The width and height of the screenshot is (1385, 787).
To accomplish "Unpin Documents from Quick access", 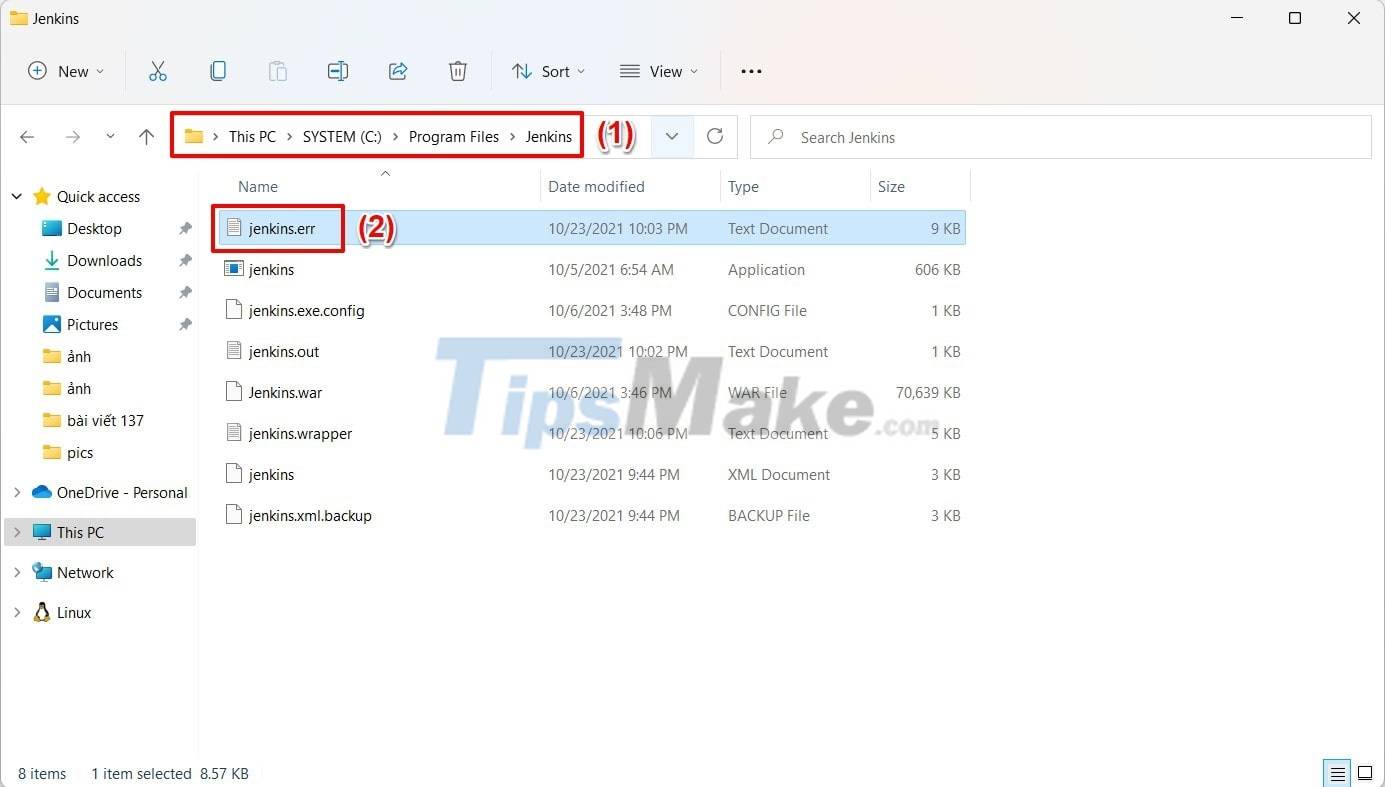I will (183, 292).
